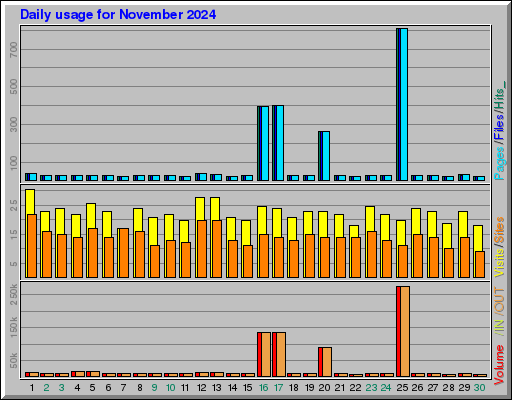Click the day 16 volume bar in bottom chart
512x400 pixels.
pyautogui.click(x=264, y=354)
